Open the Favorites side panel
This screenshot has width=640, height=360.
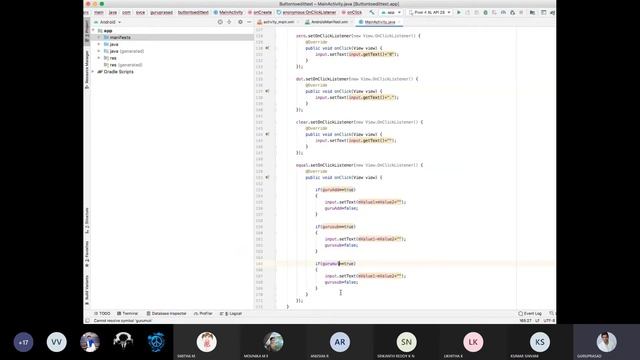pyautogui.click(x=87, y=254)
